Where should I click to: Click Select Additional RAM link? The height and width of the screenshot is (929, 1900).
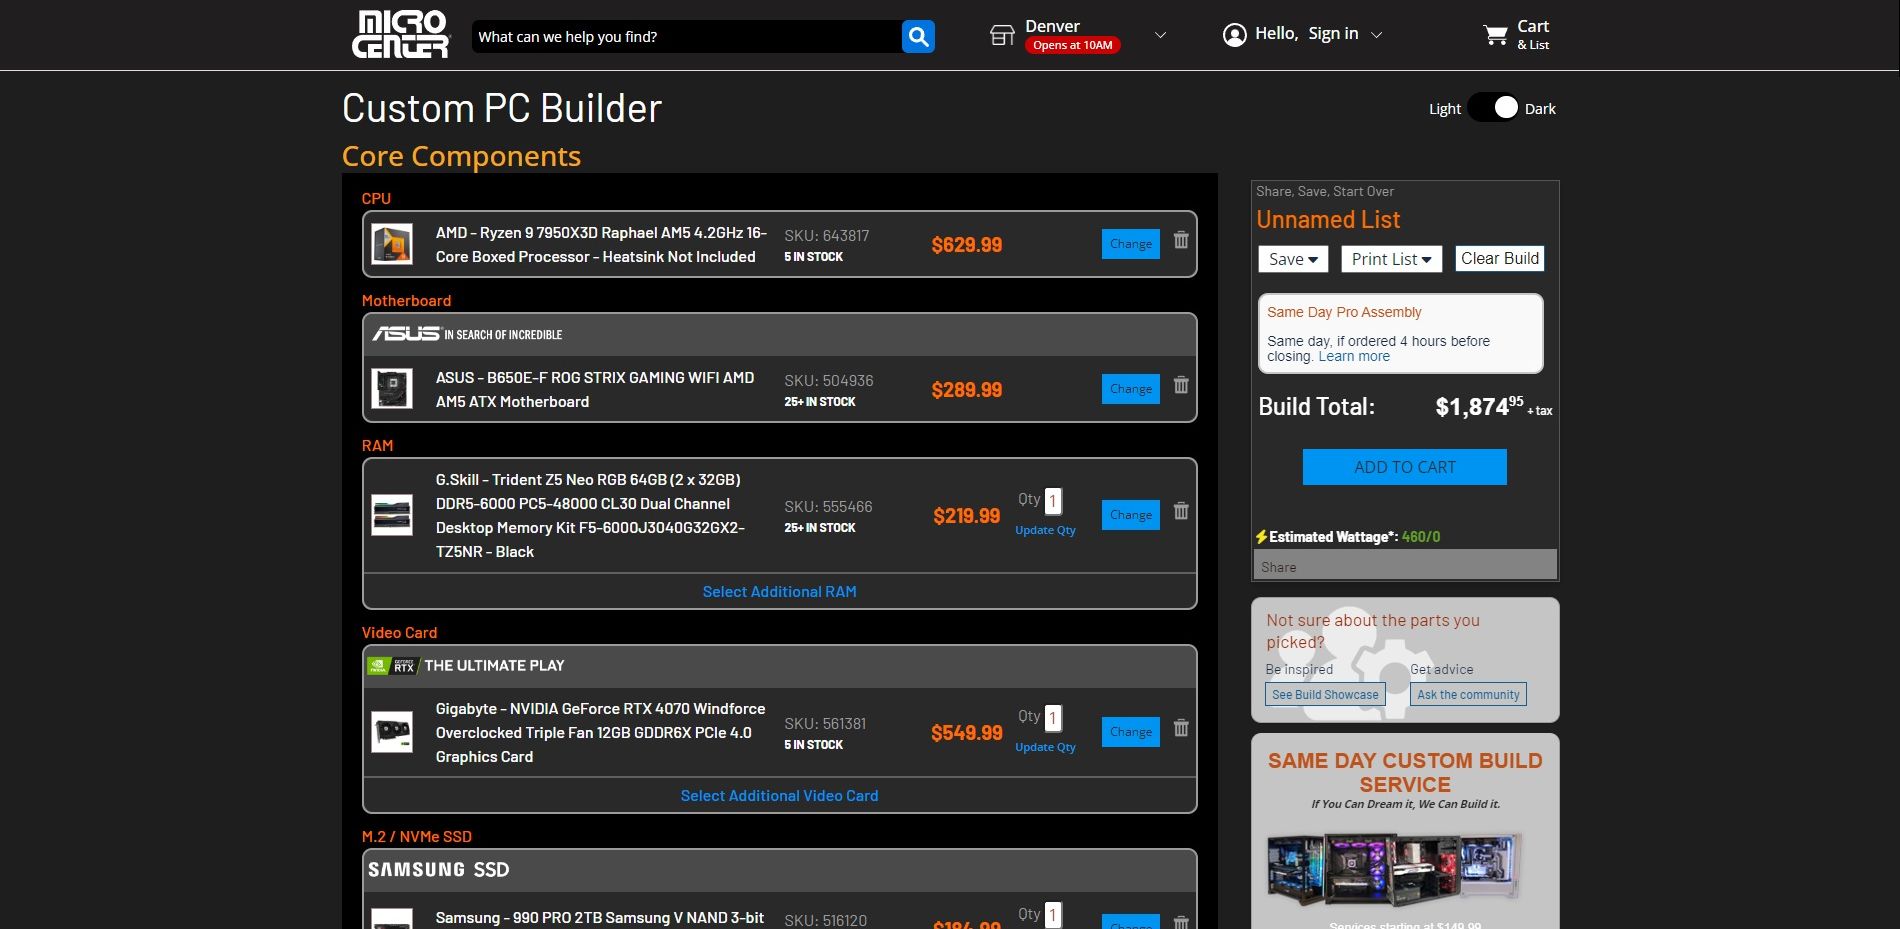click(778, 591)
